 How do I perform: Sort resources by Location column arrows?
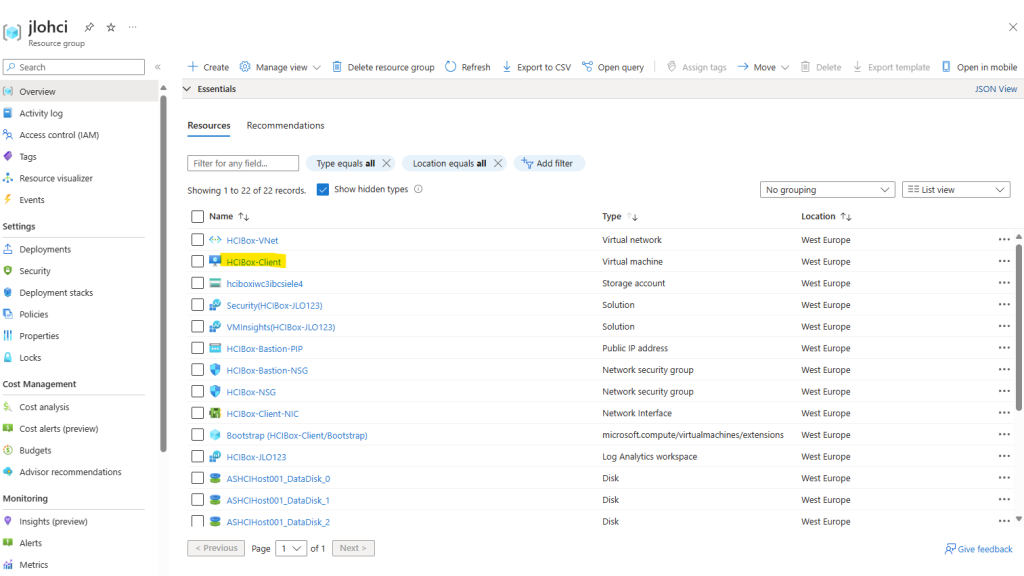(x=846, y=217)
